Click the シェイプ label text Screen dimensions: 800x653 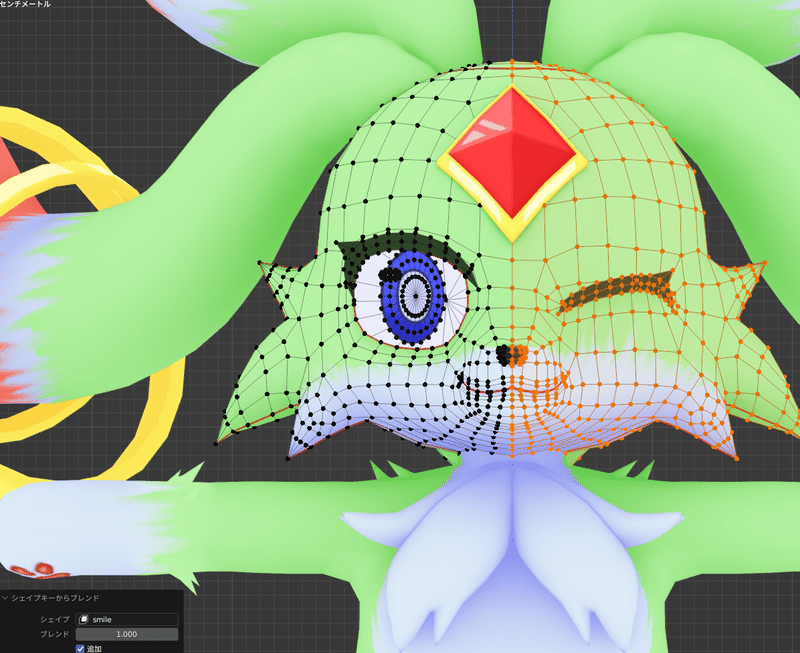[55, 619]
